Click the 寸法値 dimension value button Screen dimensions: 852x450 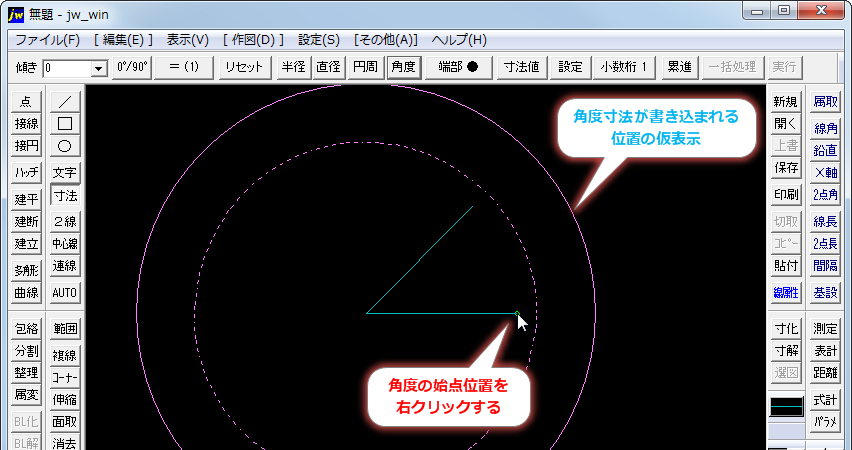(522, 67)
